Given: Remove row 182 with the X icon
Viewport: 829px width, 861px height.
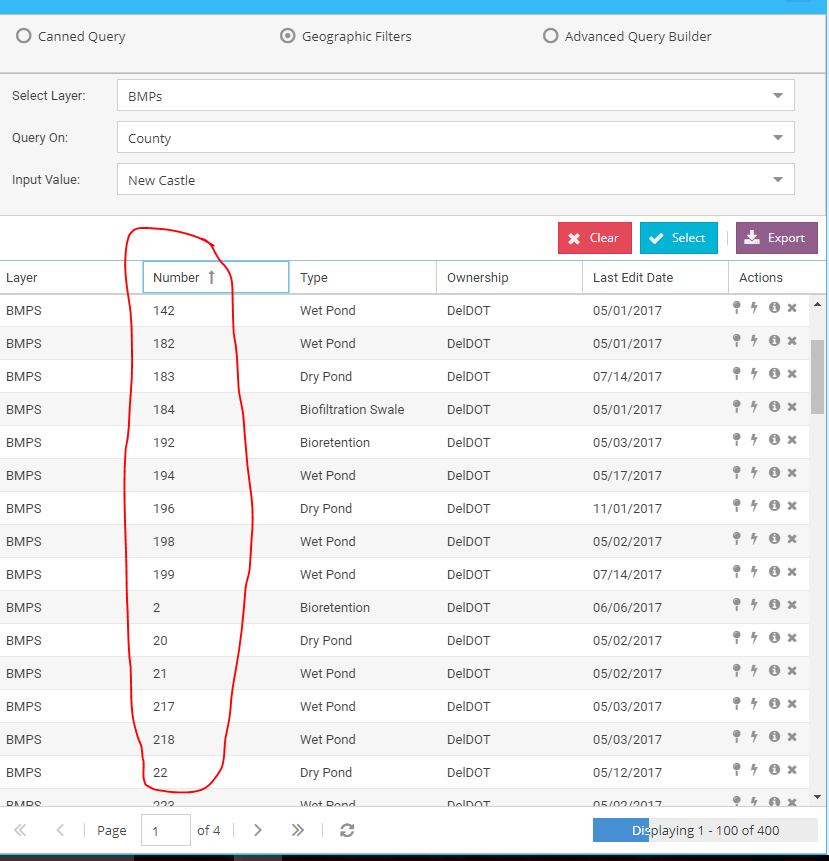Looking at the screenshot, I should (x=792, y=340).
